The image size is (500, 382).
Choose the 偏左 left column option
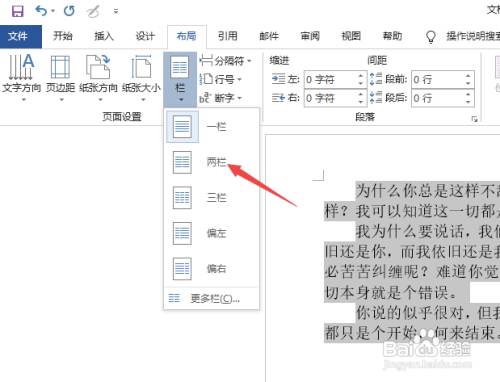pos(212,233)
